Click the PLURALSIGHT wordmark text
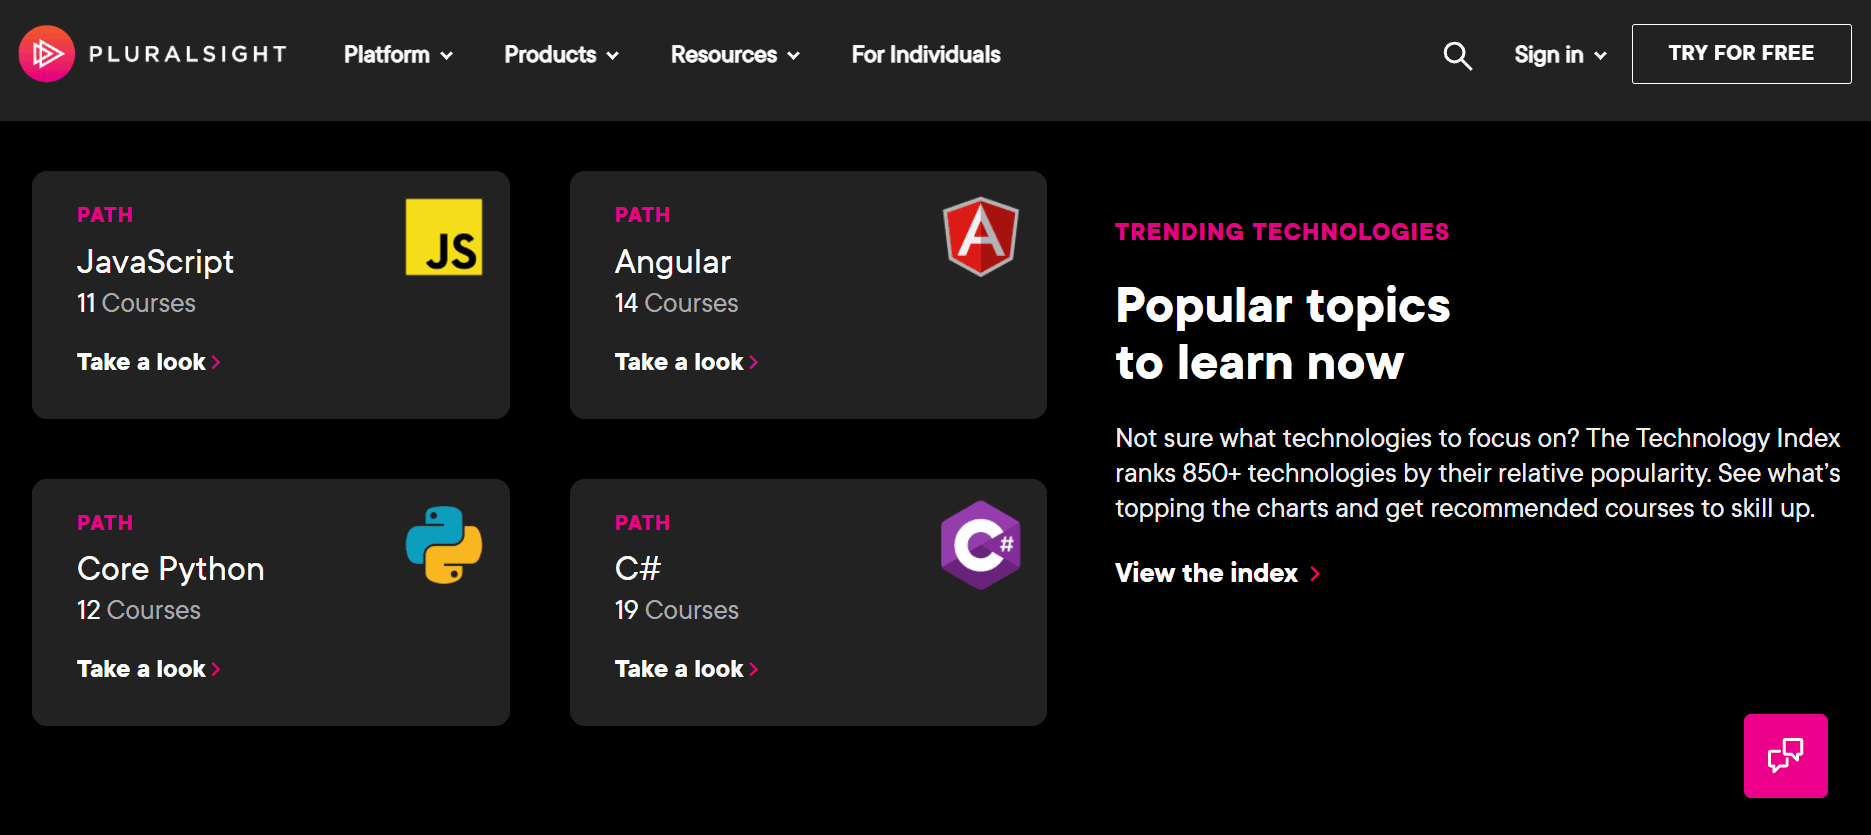The image size is (1871, 835). point(188,54)
